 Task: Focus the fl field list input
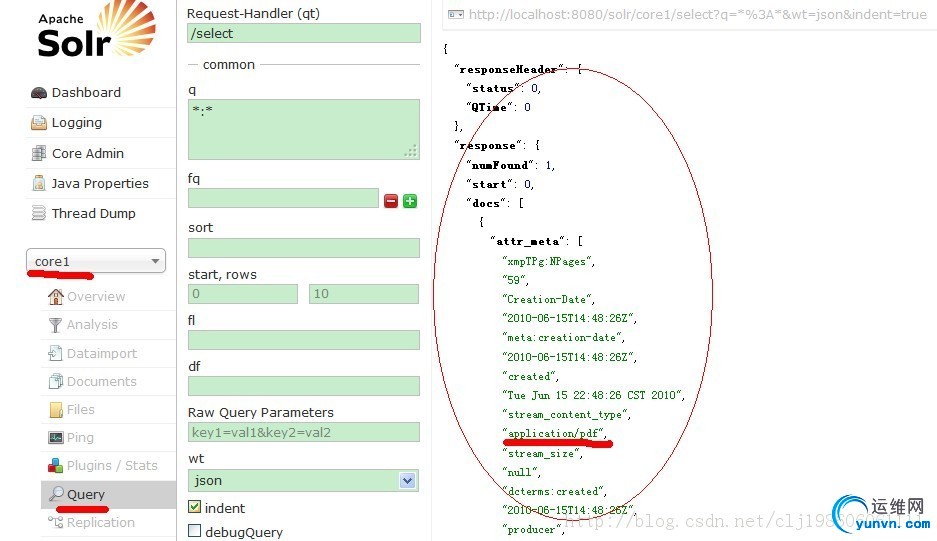(x=304, y=340)
